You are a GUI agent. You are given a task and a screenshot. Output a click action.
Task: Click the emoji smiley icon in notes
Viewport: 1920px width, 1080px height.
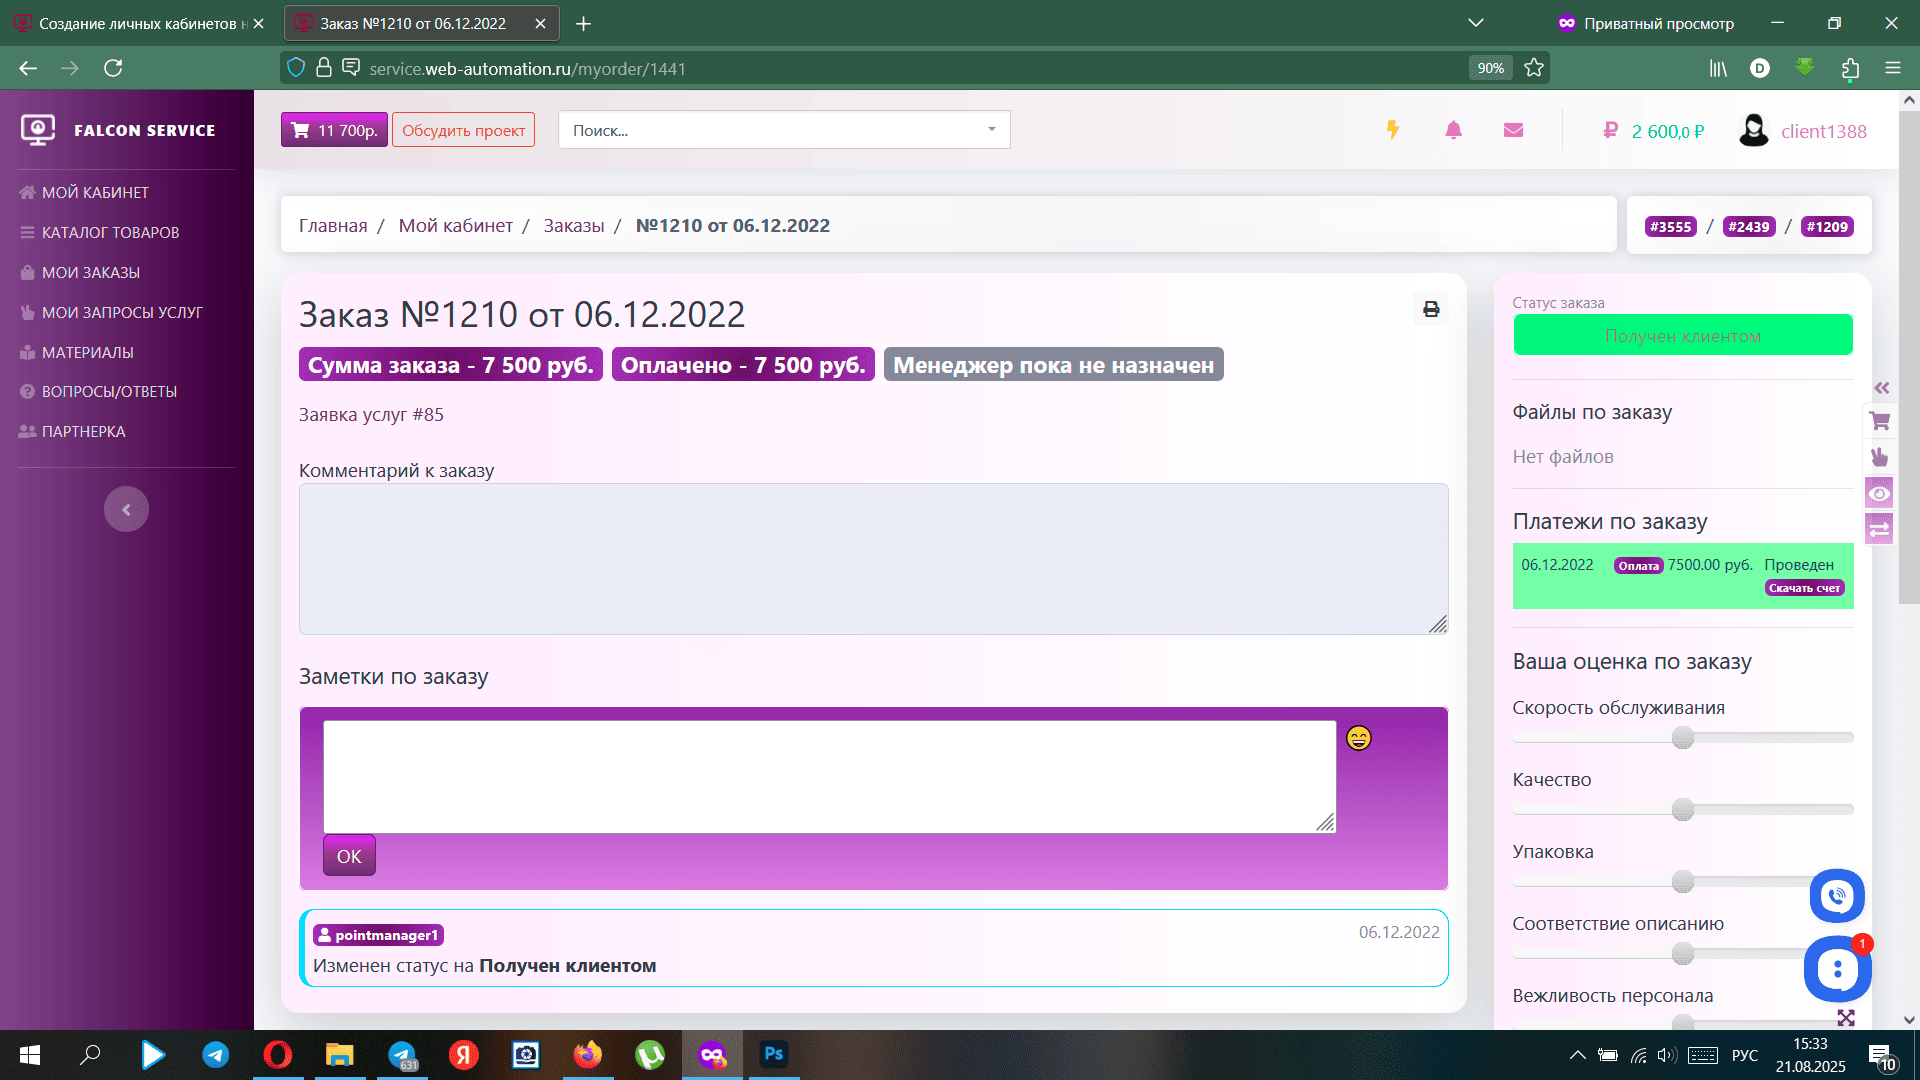tap(1358, 738)
